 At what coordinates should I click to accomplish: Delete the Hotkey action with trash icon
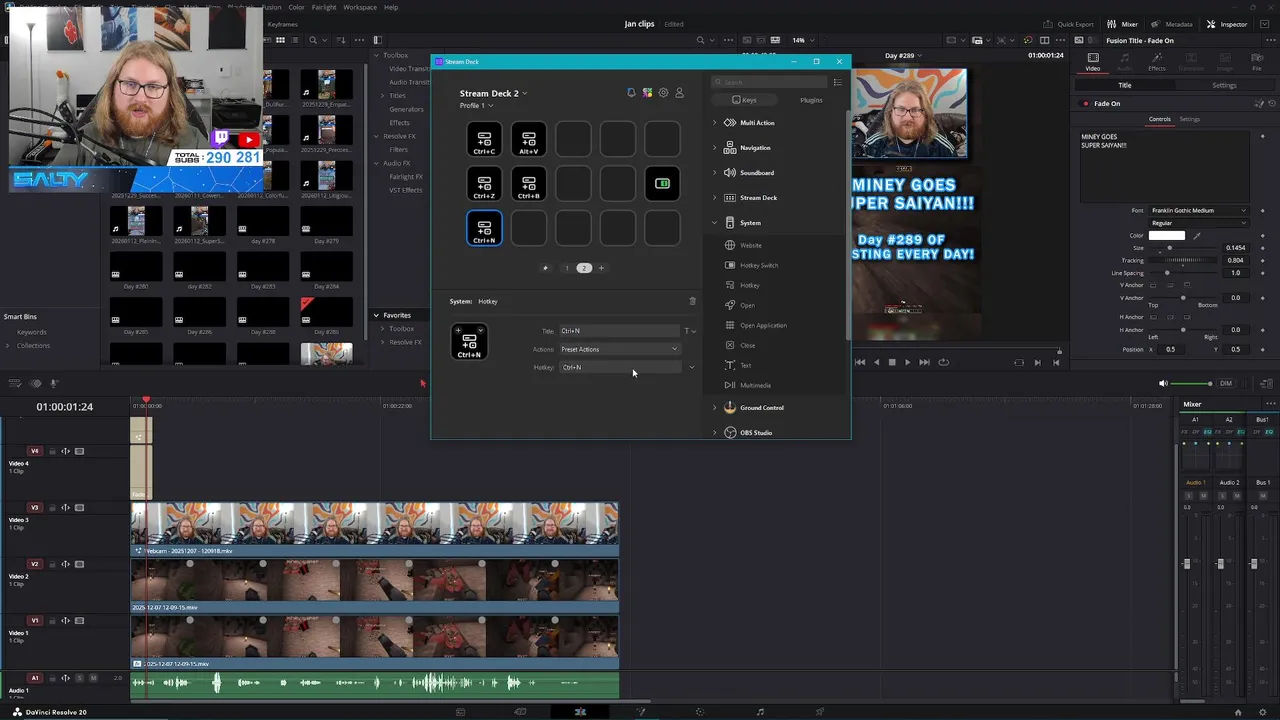[692, 301]
